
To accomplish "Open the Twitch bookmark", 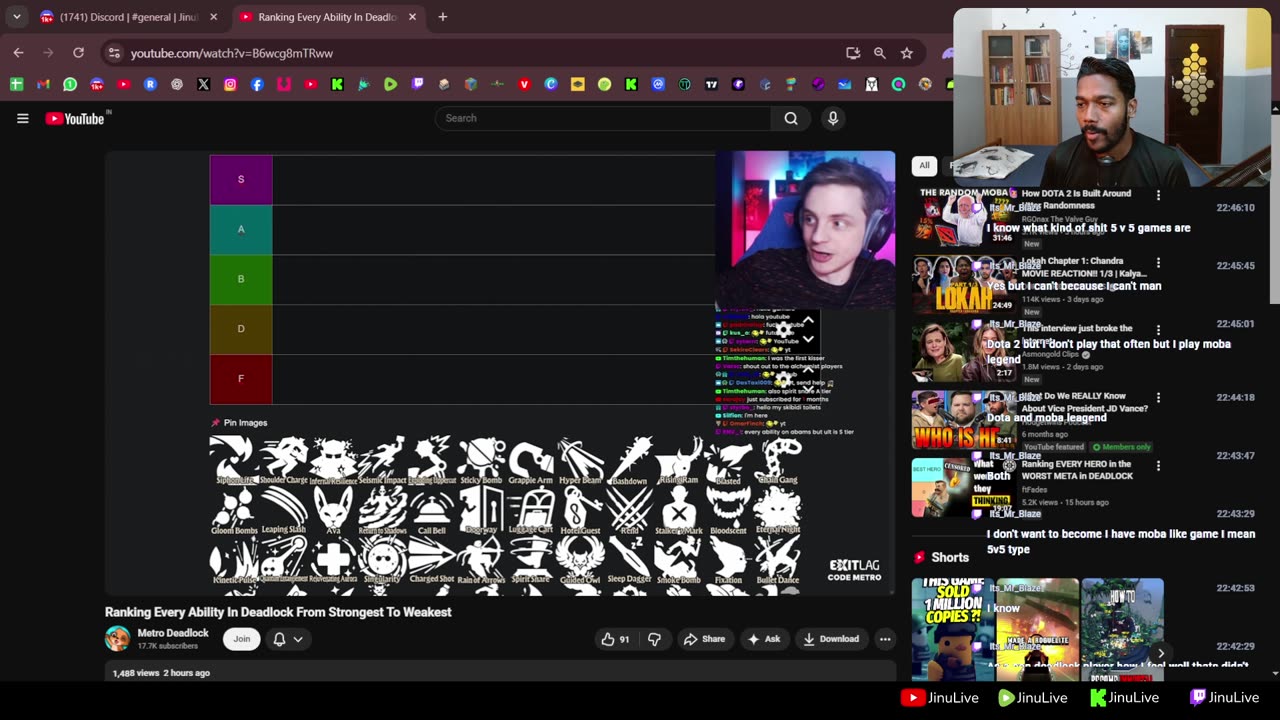I will coord(417,85).
